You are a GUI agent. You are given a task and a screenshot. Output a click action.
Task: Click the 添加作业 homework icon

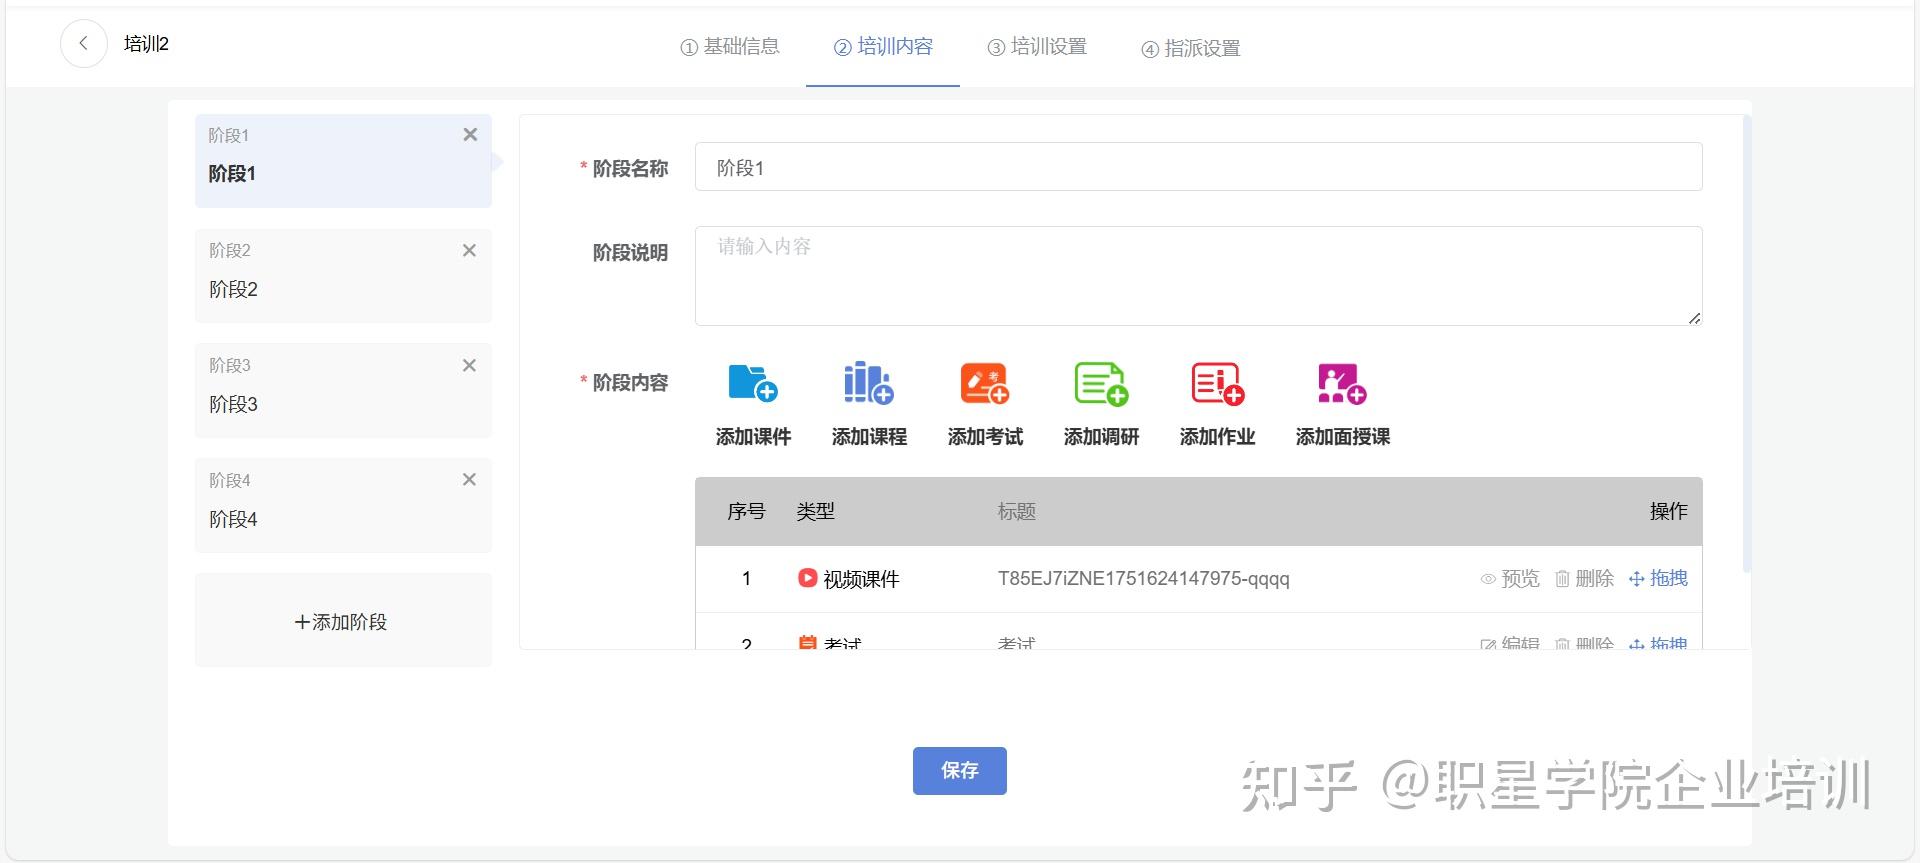coord(1217,384)
